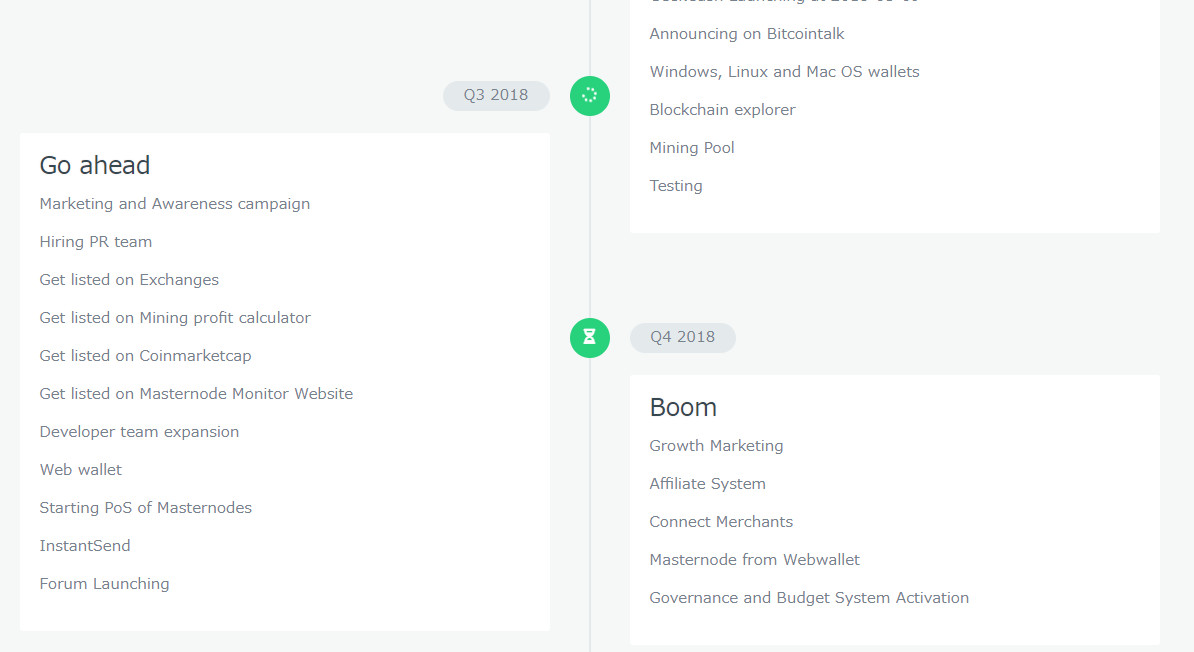The height and width of the screenshot is (652, 1194).
Task: Click the Boom heading
Action: click(x=683, y=408)
